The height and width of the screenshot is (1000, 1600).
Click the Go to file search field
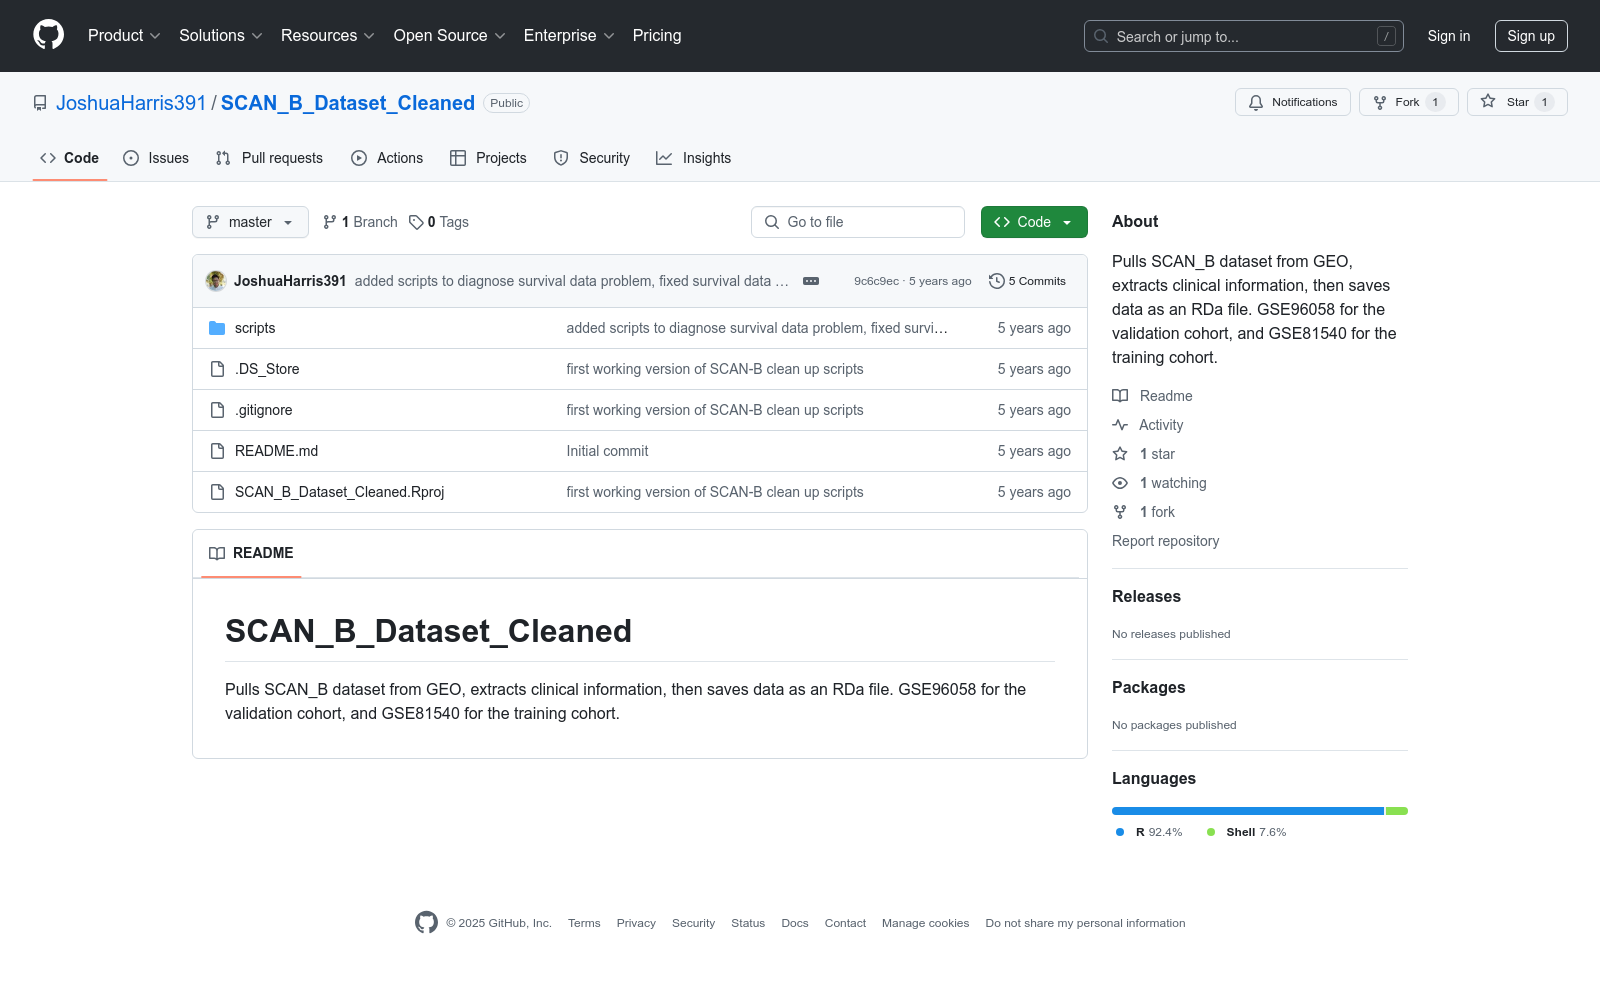coord(858,222)
